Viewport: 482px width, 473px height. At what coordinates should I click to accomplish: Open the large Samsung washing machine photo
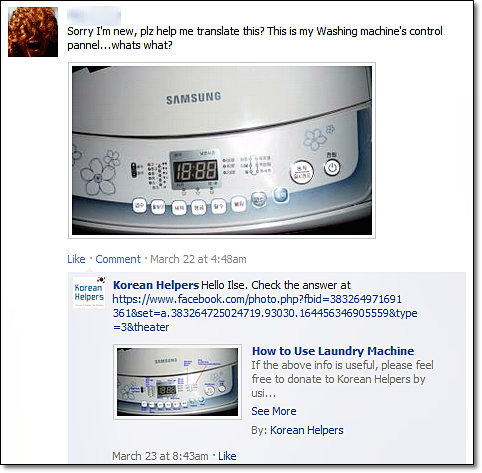tap(222, 150)
